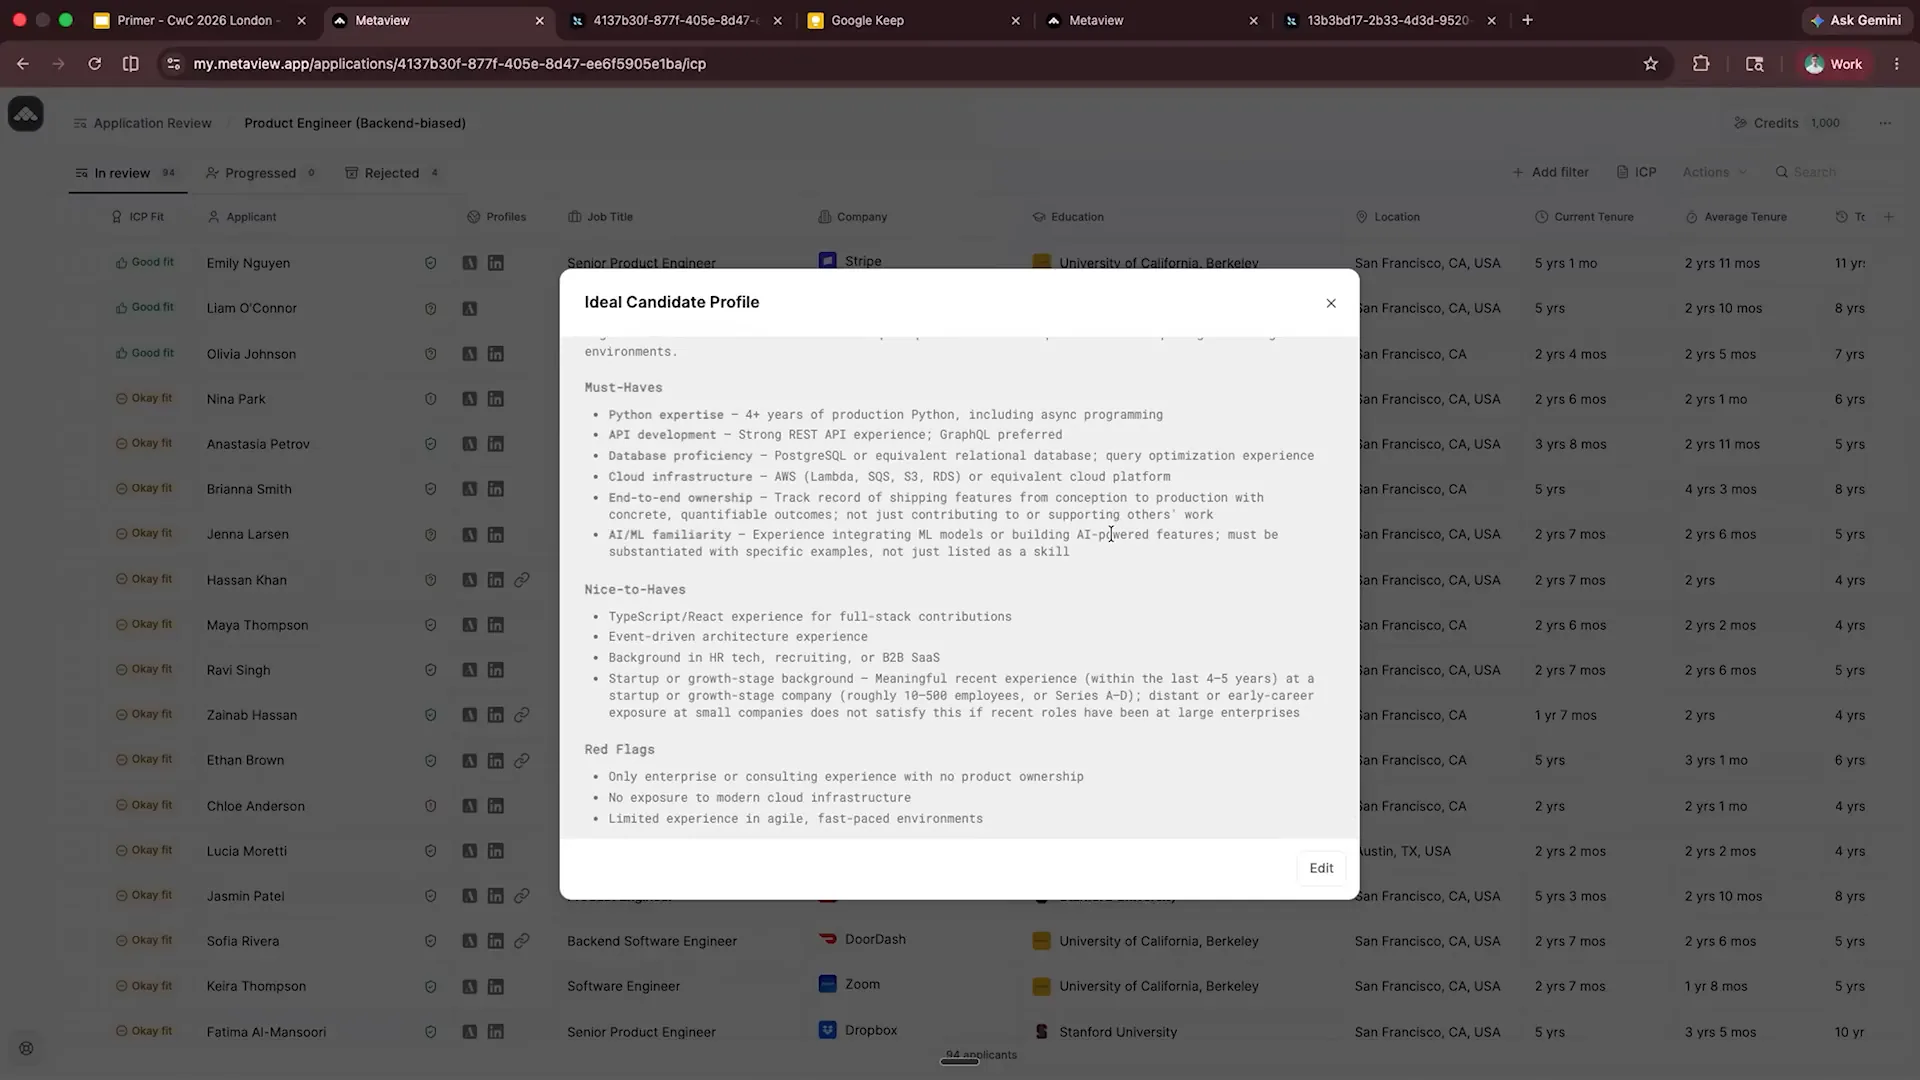Click the Job Title column header
This screenshot has height=1080, width=1920.
pos(600,217)
